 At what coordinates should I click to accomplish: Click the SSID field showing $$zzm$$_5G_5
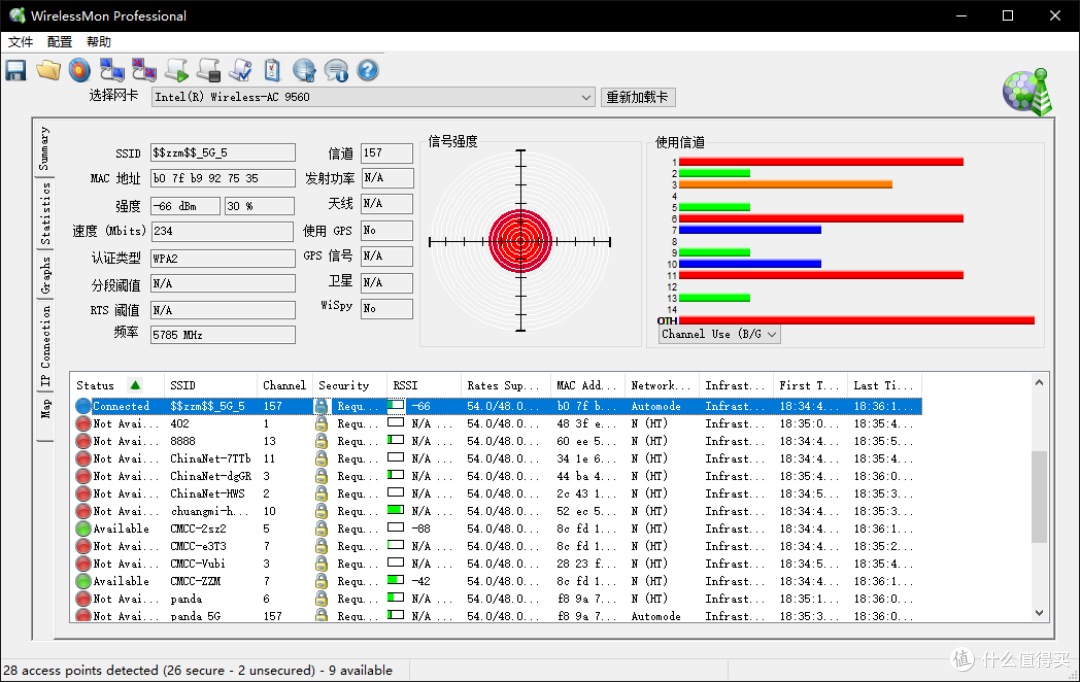223,152
